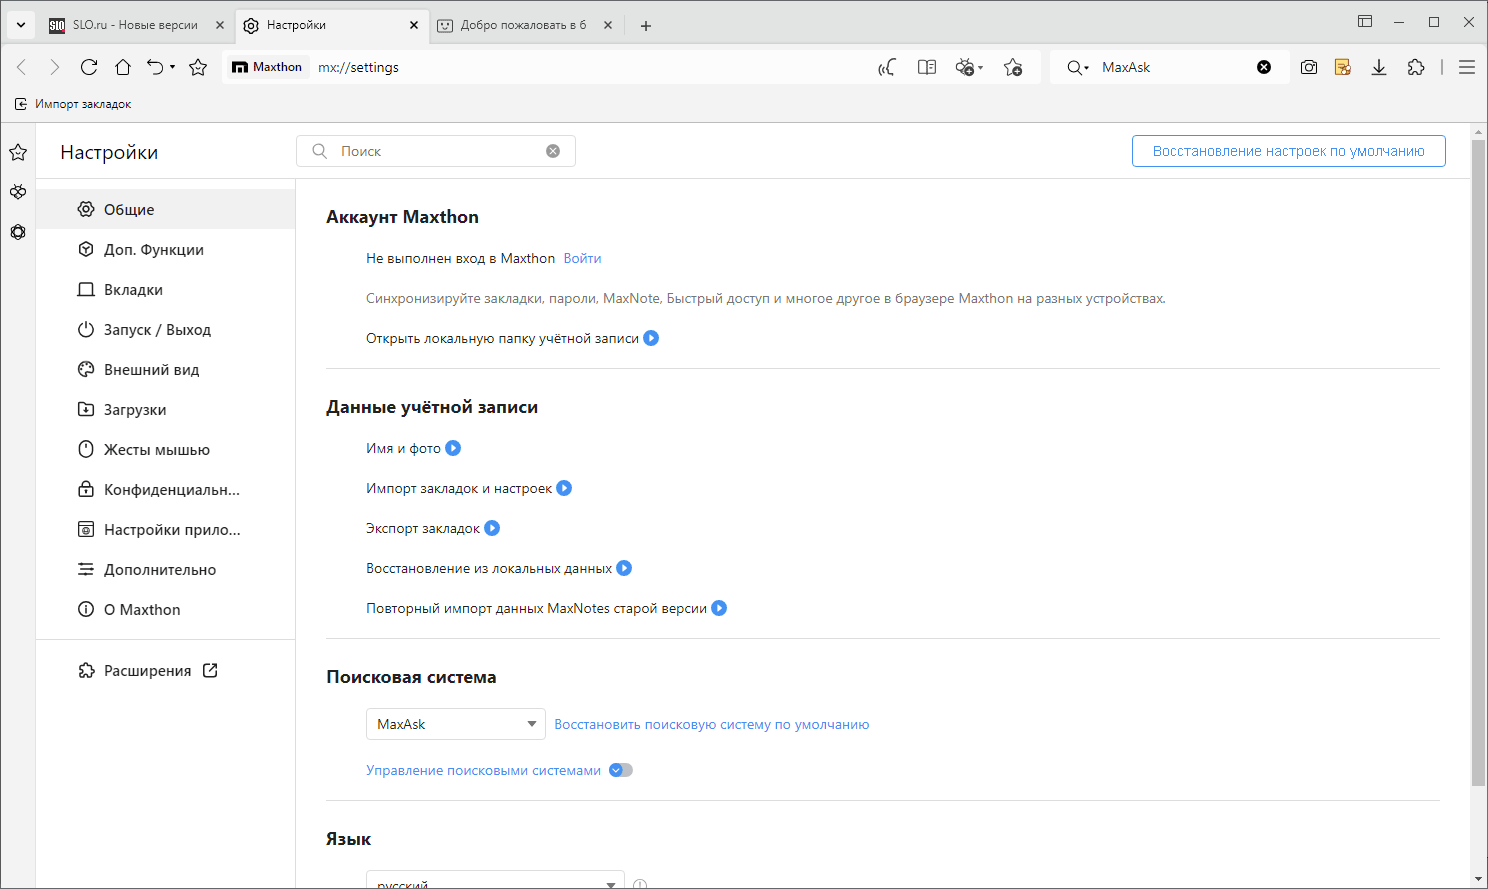Open the Загрузки settings section

point(165,409)
